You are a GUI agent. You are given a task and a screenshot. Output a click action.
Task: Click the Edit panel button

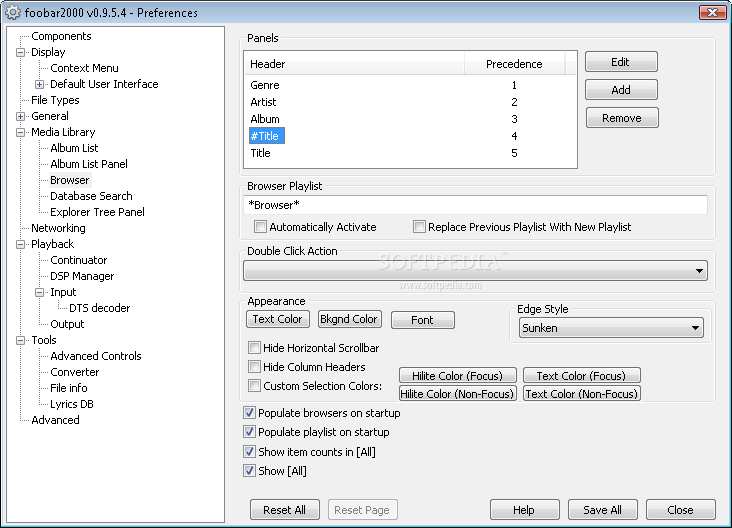pyautogui.click(x=621, y=62)
